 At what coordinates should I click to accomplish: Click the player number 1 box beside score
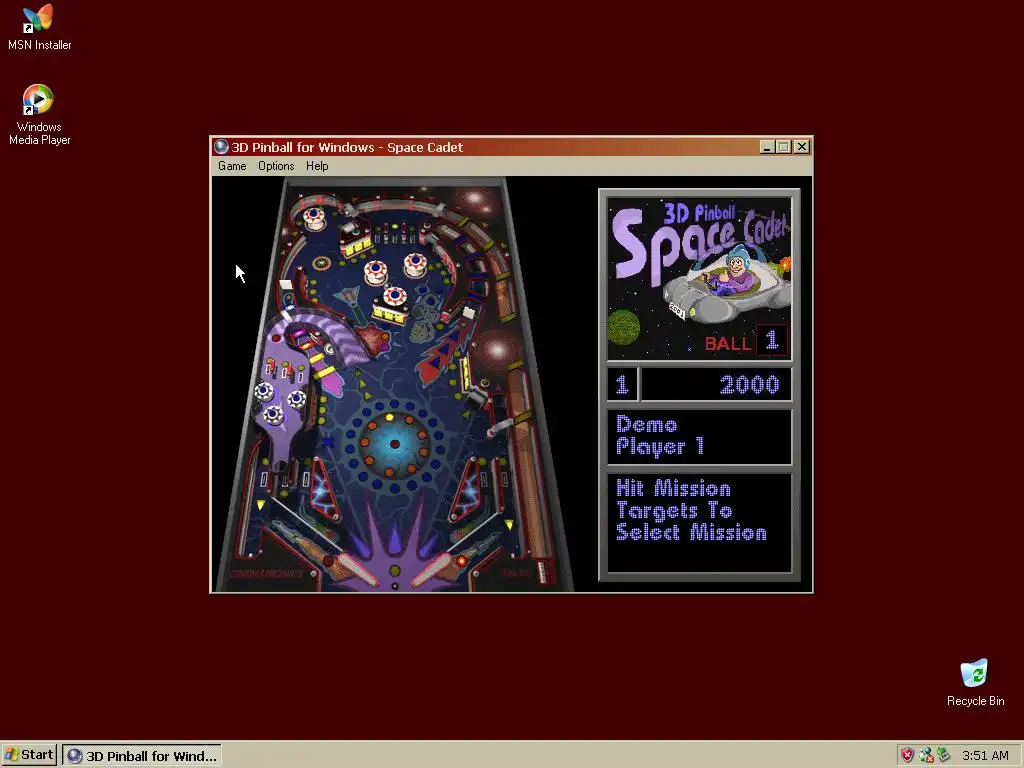coord(622,384)
